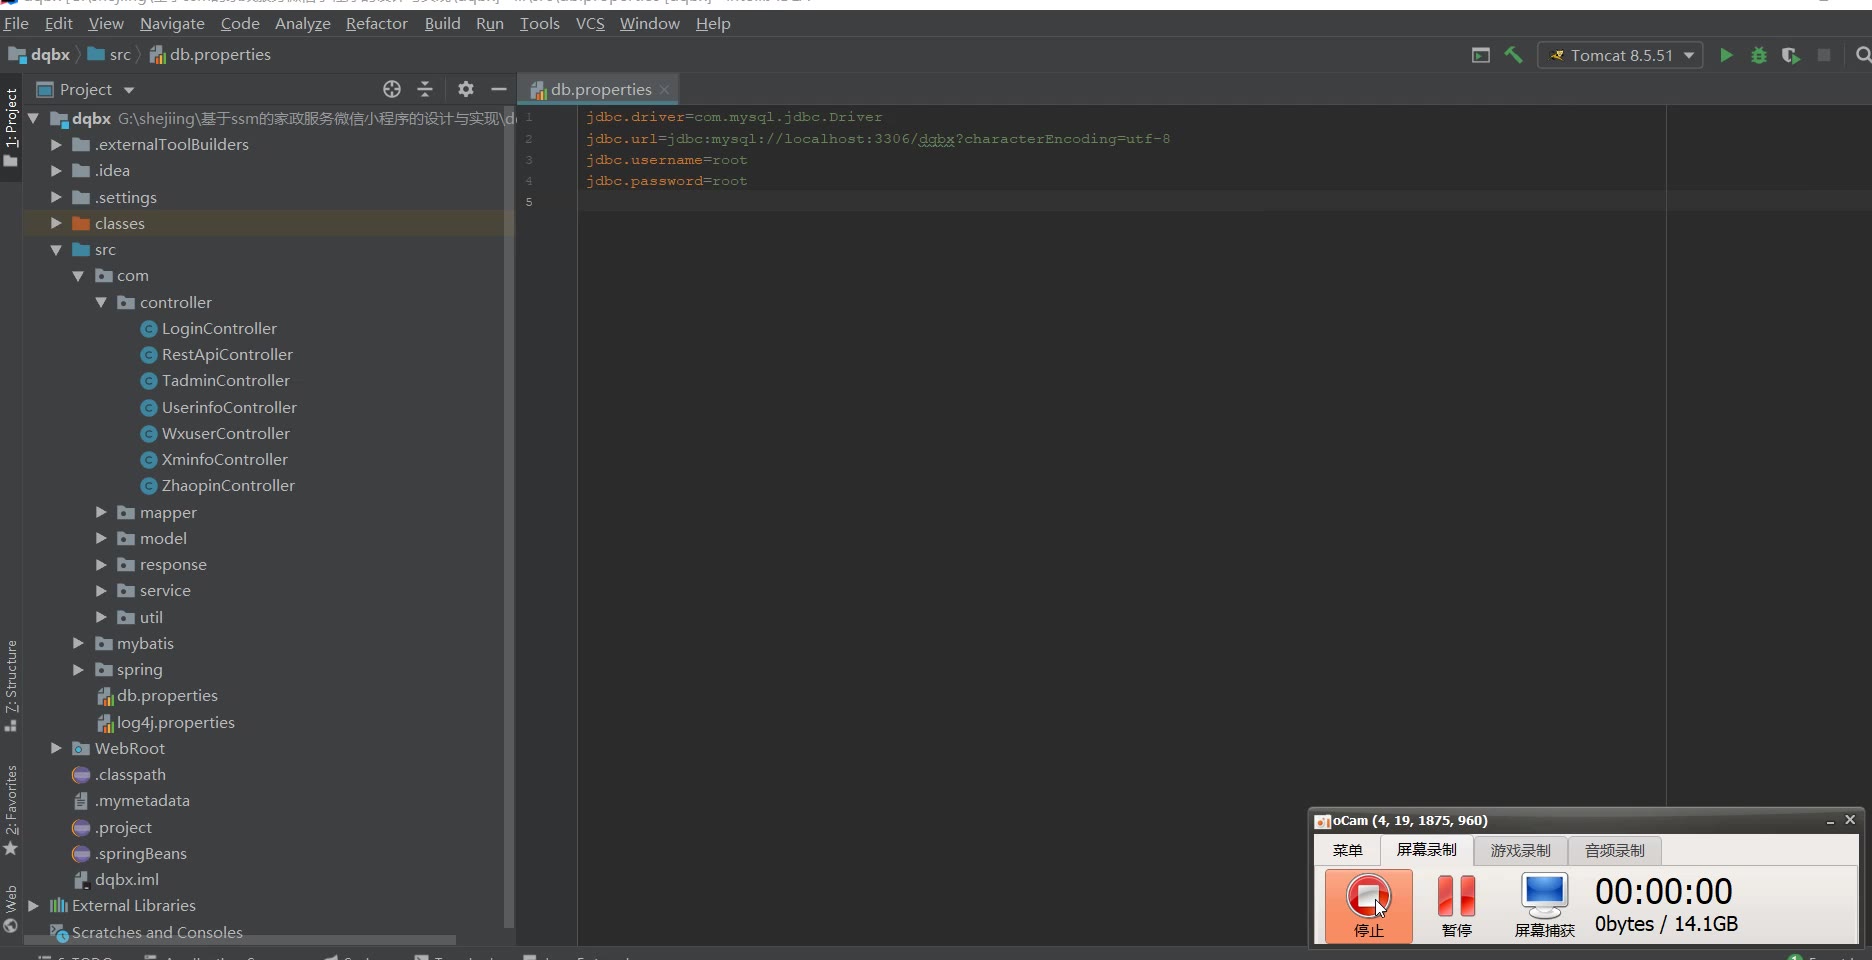This screenshot has height=960, width=1872.
Task: Expand the mapper package folder
Action: click(101, 512)
